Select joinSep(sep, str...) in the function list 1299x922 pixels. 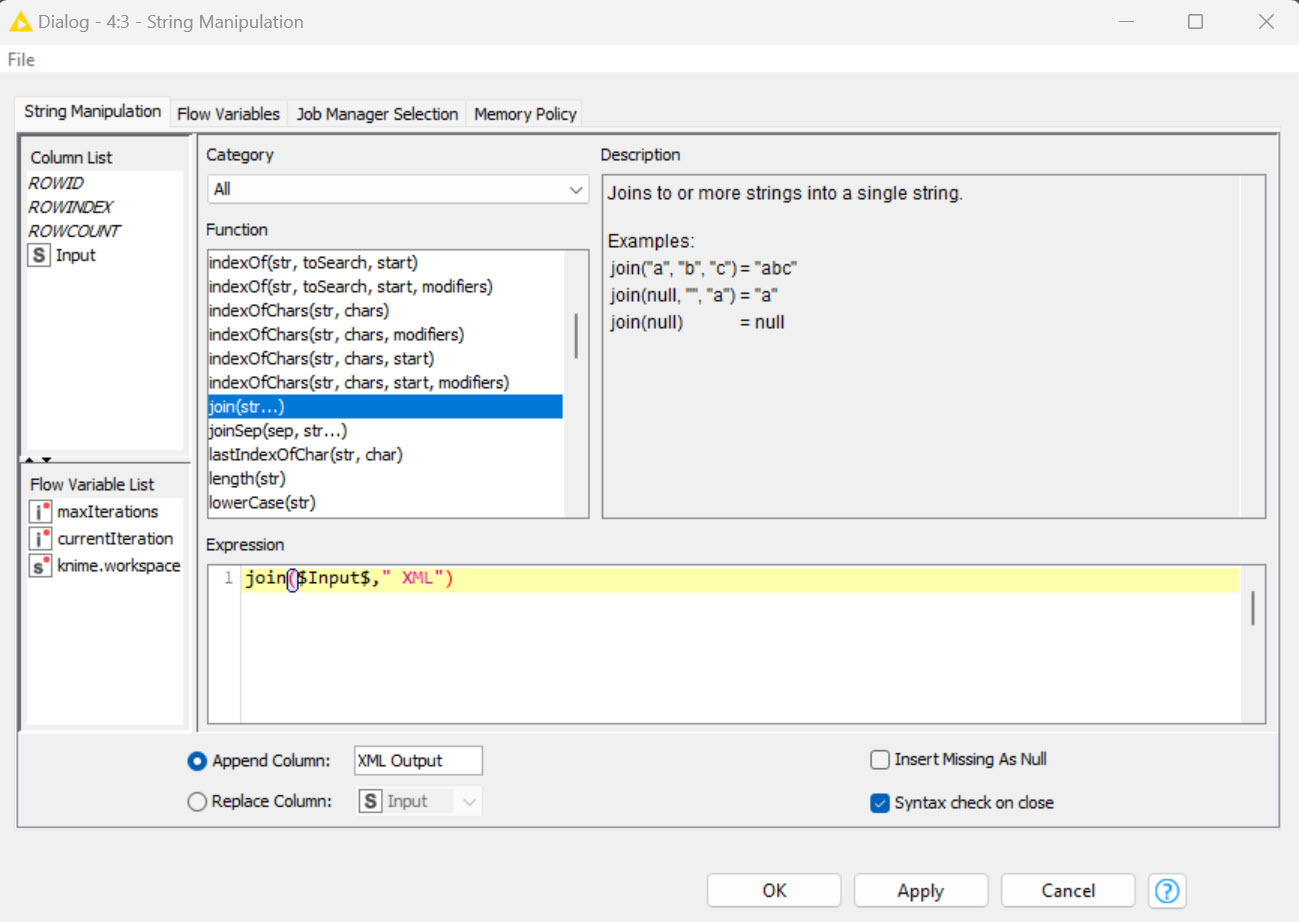278,430
